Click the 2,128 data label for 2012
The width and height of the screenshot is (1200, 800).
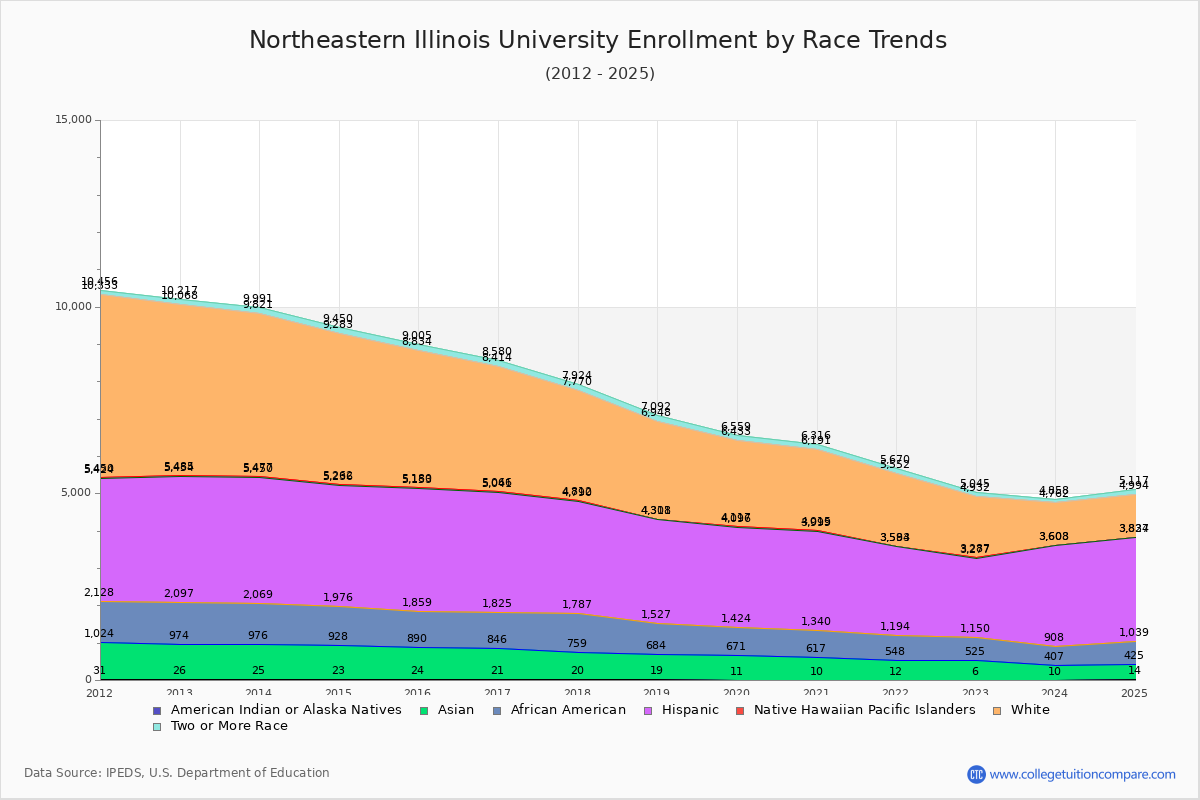99,593
